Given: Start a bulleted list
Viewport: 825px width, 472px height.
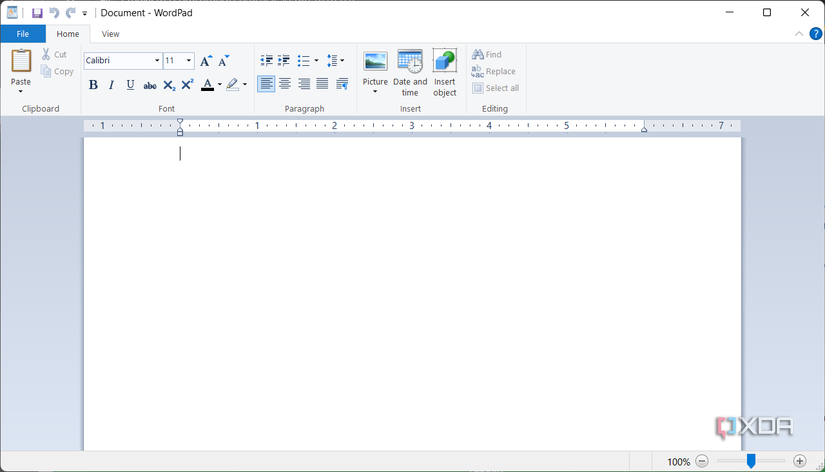Looking at the screenshot, I should [304, 61].
